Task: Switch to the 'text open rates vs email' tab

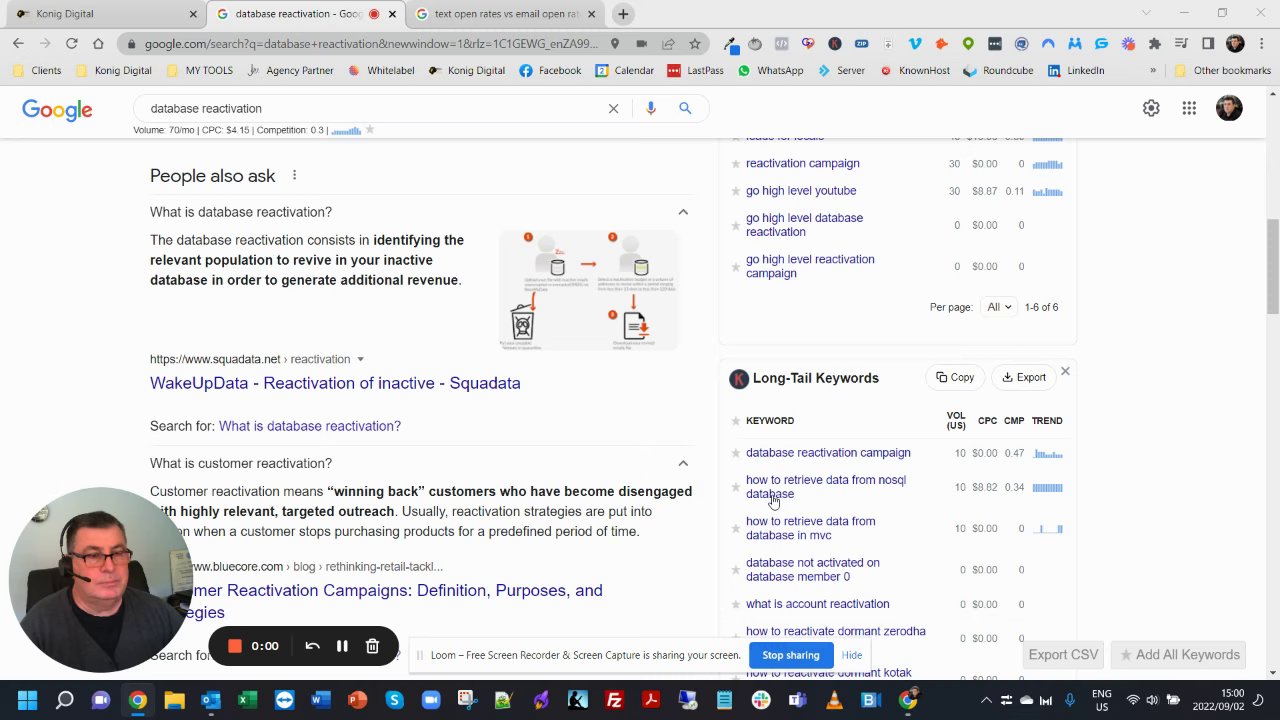Action: (507, 14)
